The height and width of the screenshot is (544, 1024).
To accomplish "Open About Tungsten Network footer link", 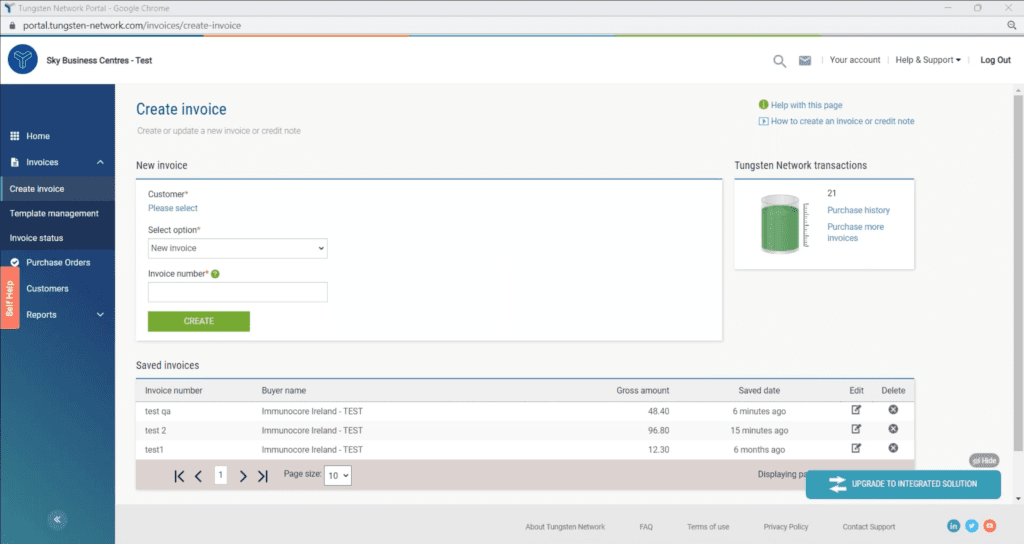I will point(565,527).
